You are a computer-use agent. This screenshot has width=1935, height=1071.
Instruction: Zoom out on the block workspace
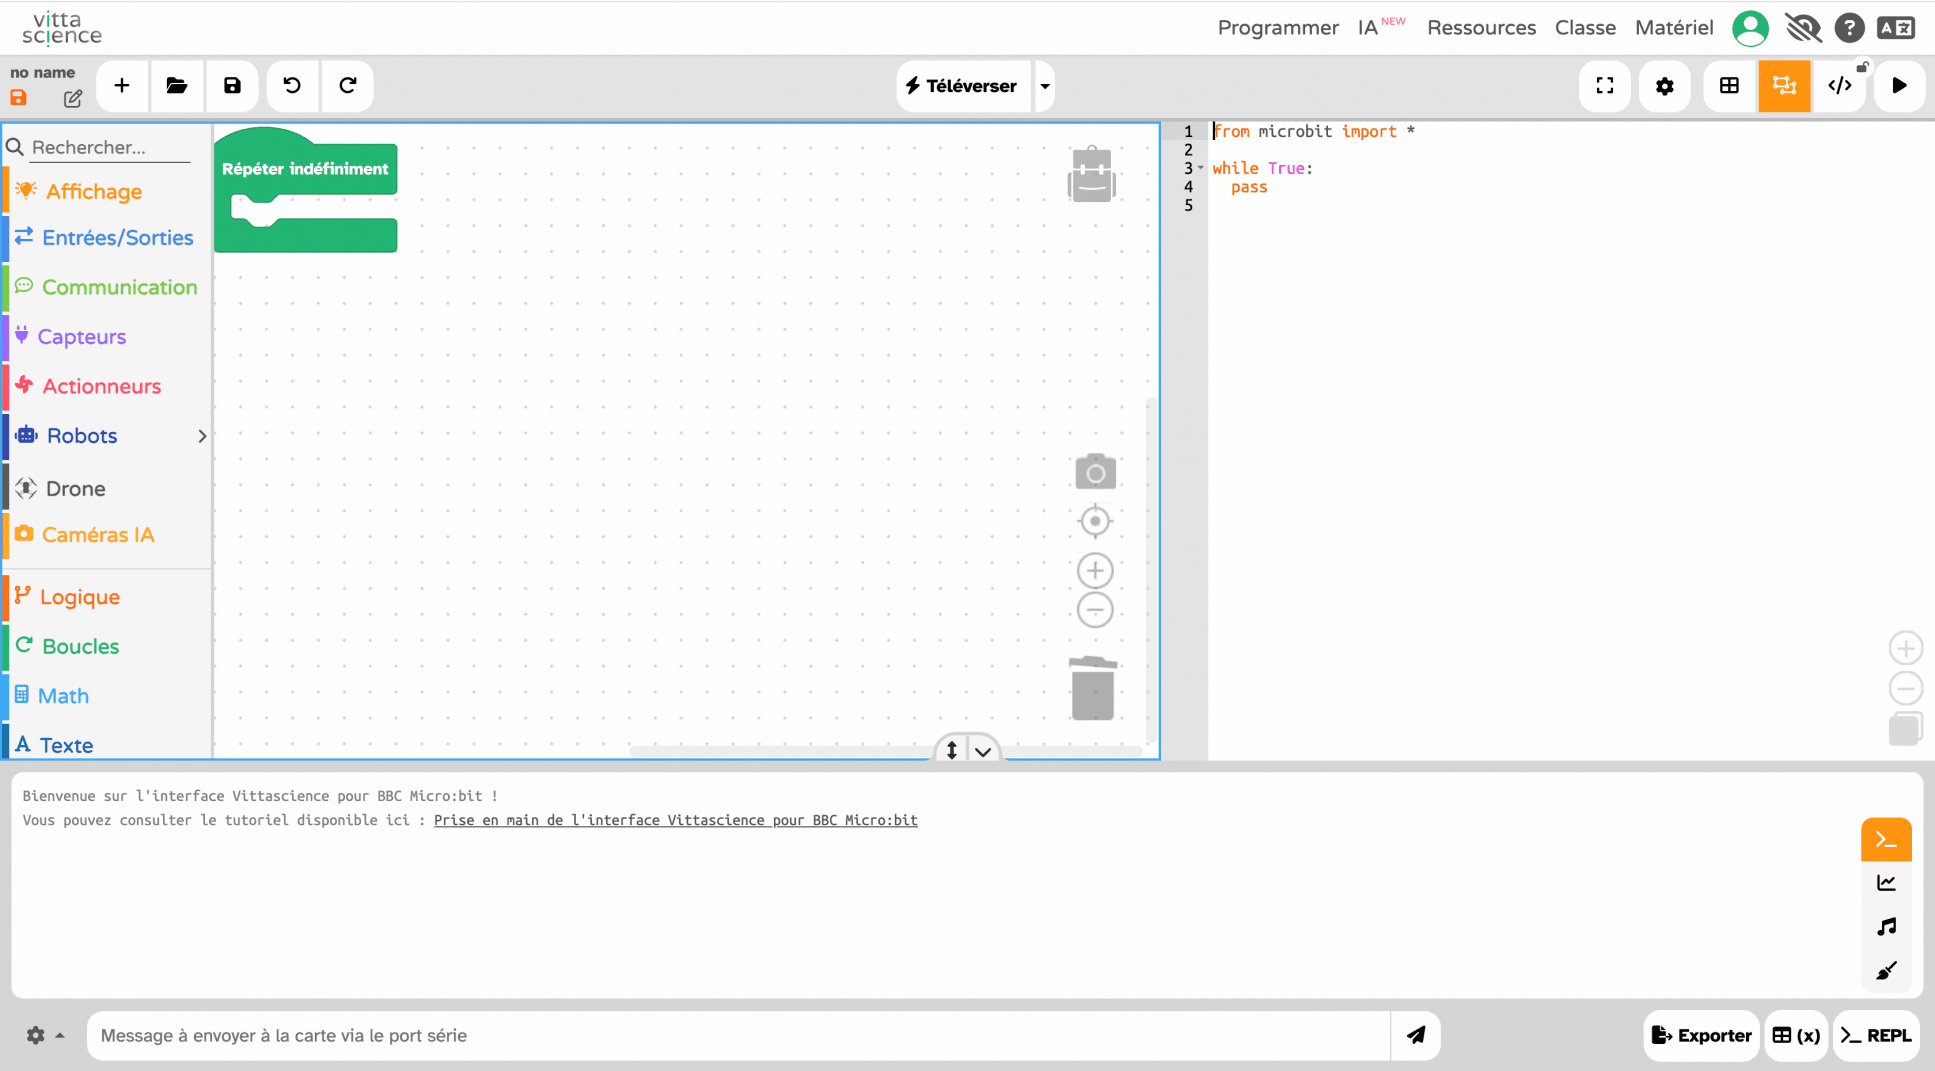click(1095, 610)
